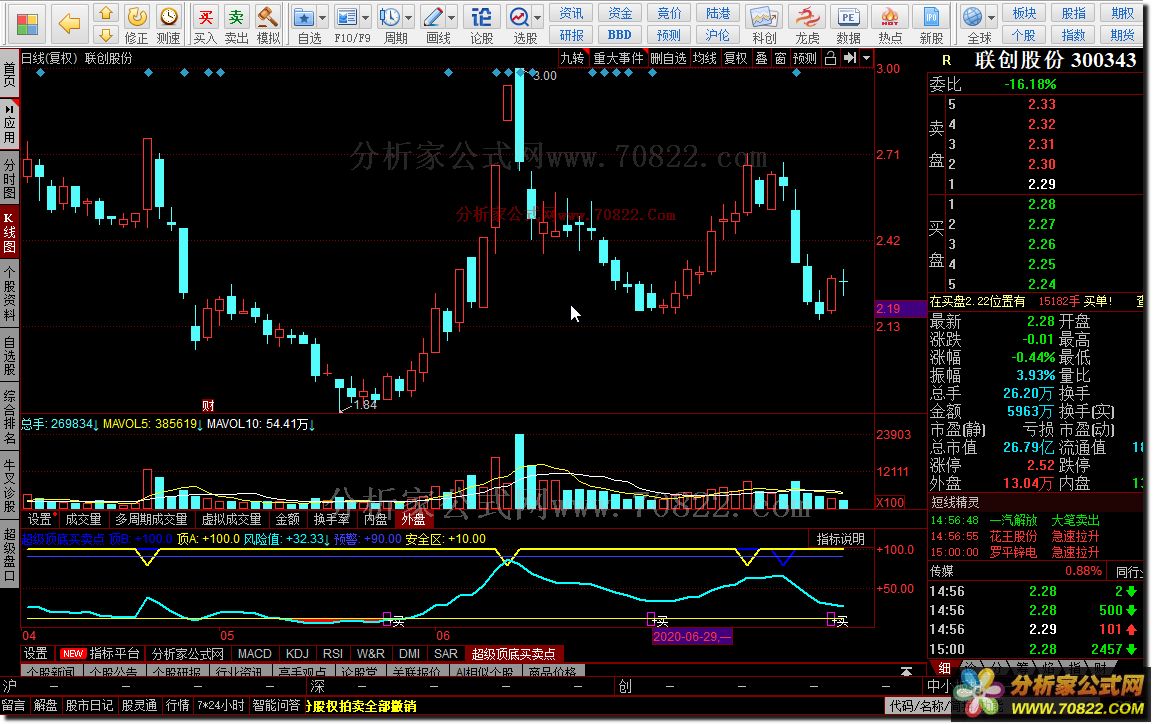This screenshot has height=724, width=1153.
Task: Click the BBD button
Action: point(619,35)
